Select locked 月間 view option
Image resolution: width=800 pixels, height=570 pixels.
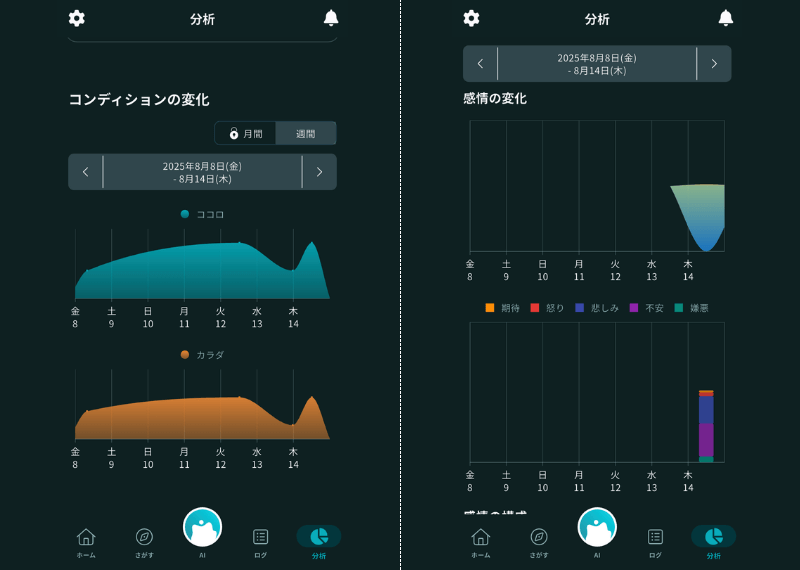point(245,134)
